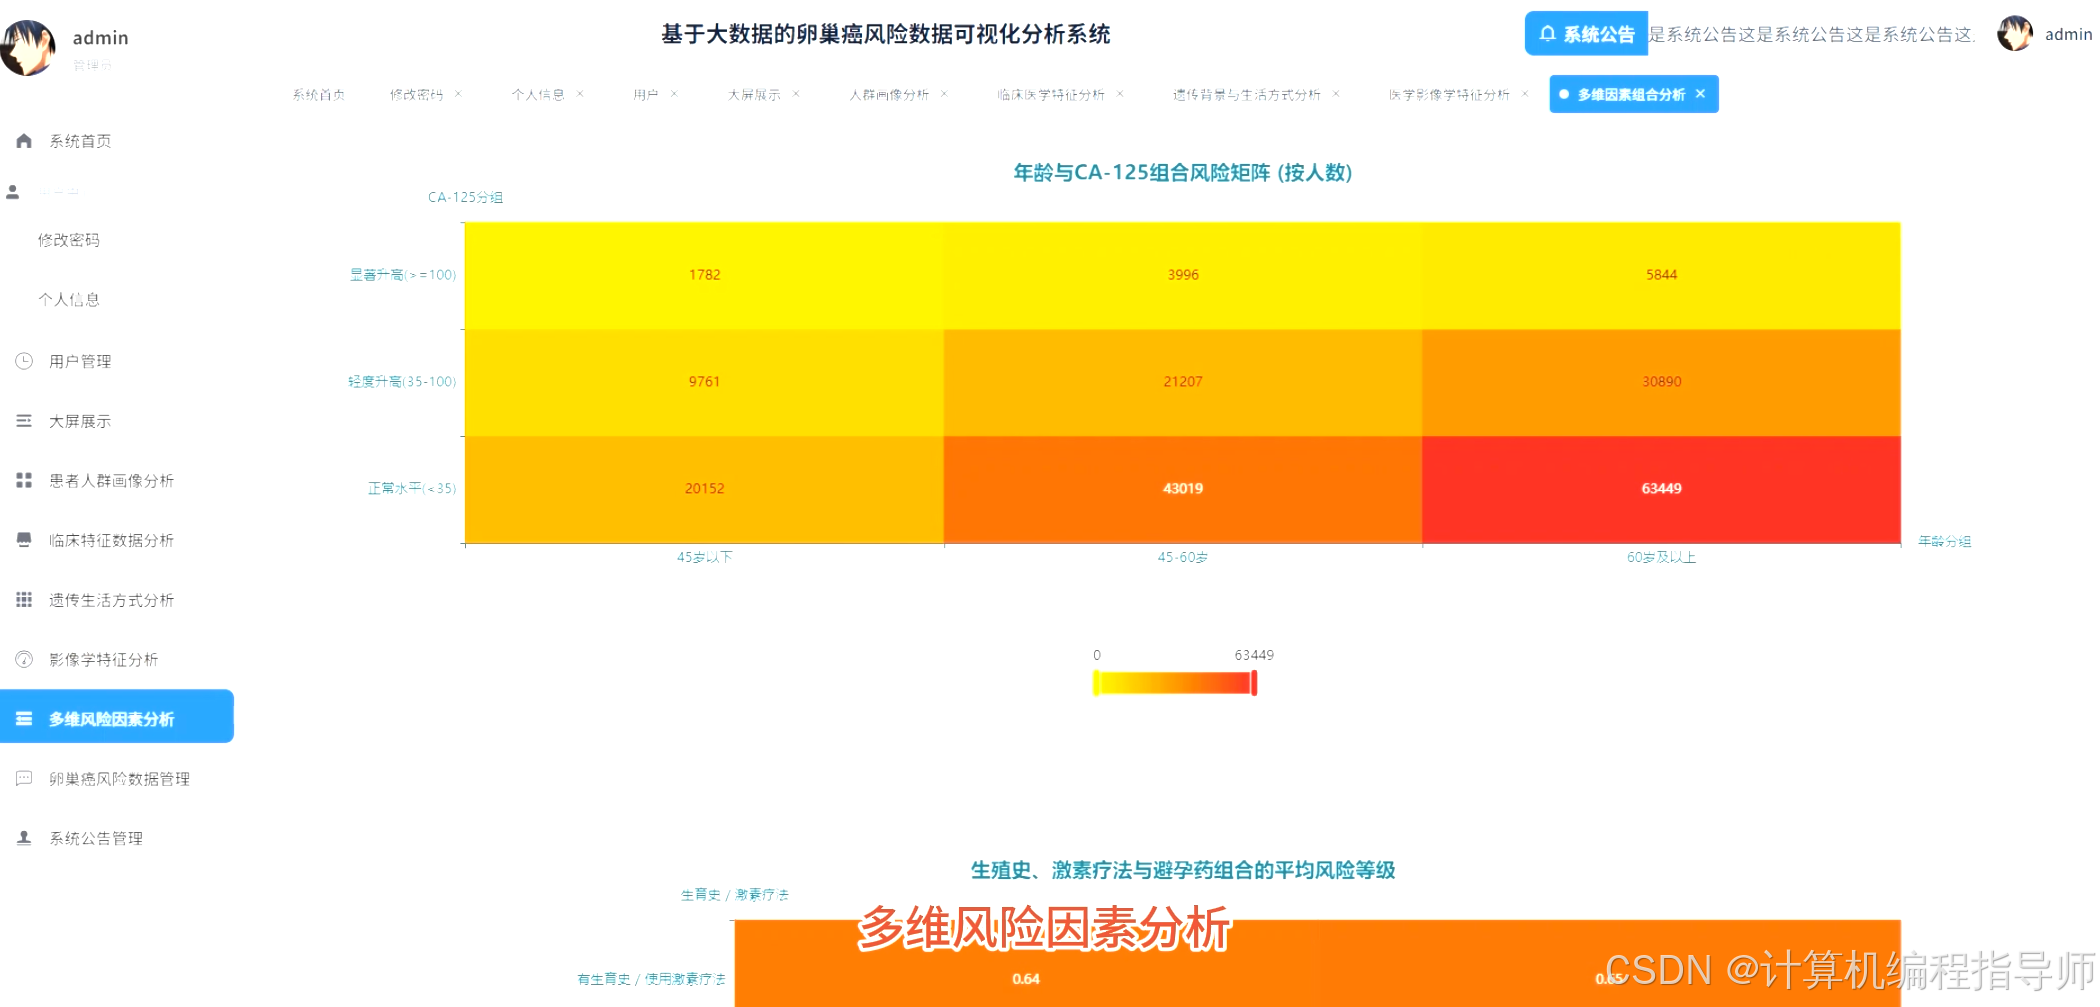Switch to the 大屏展示 tab

point(754,95)
